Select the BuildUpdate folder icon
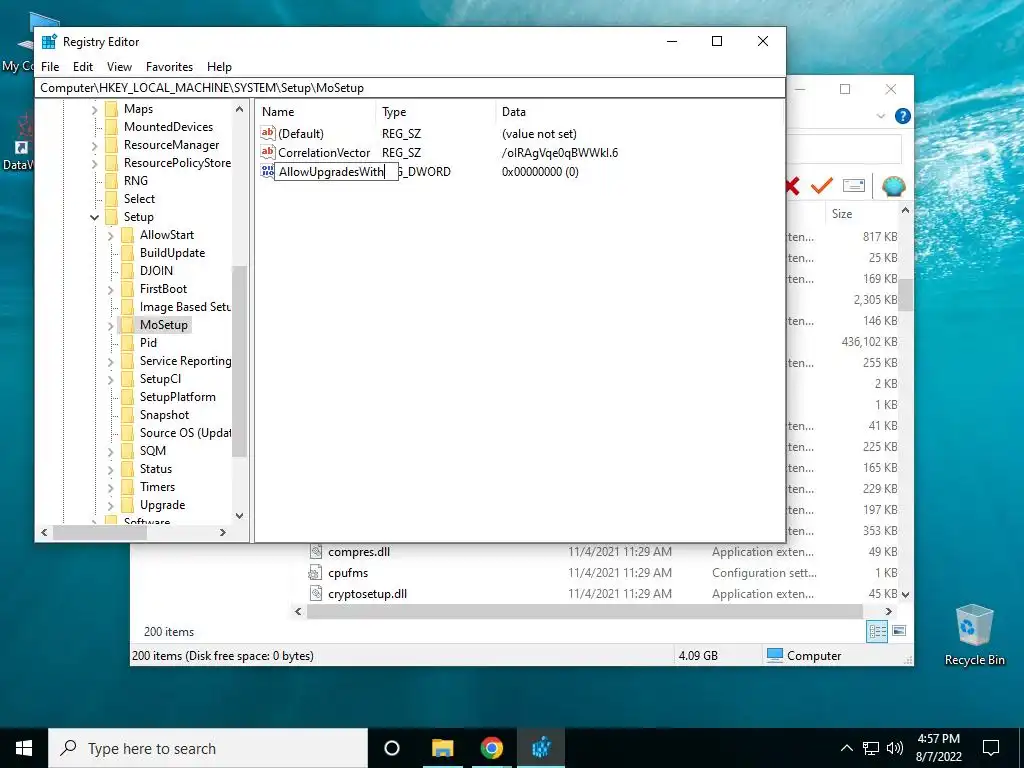1024x768 pixels. (127, 253)
